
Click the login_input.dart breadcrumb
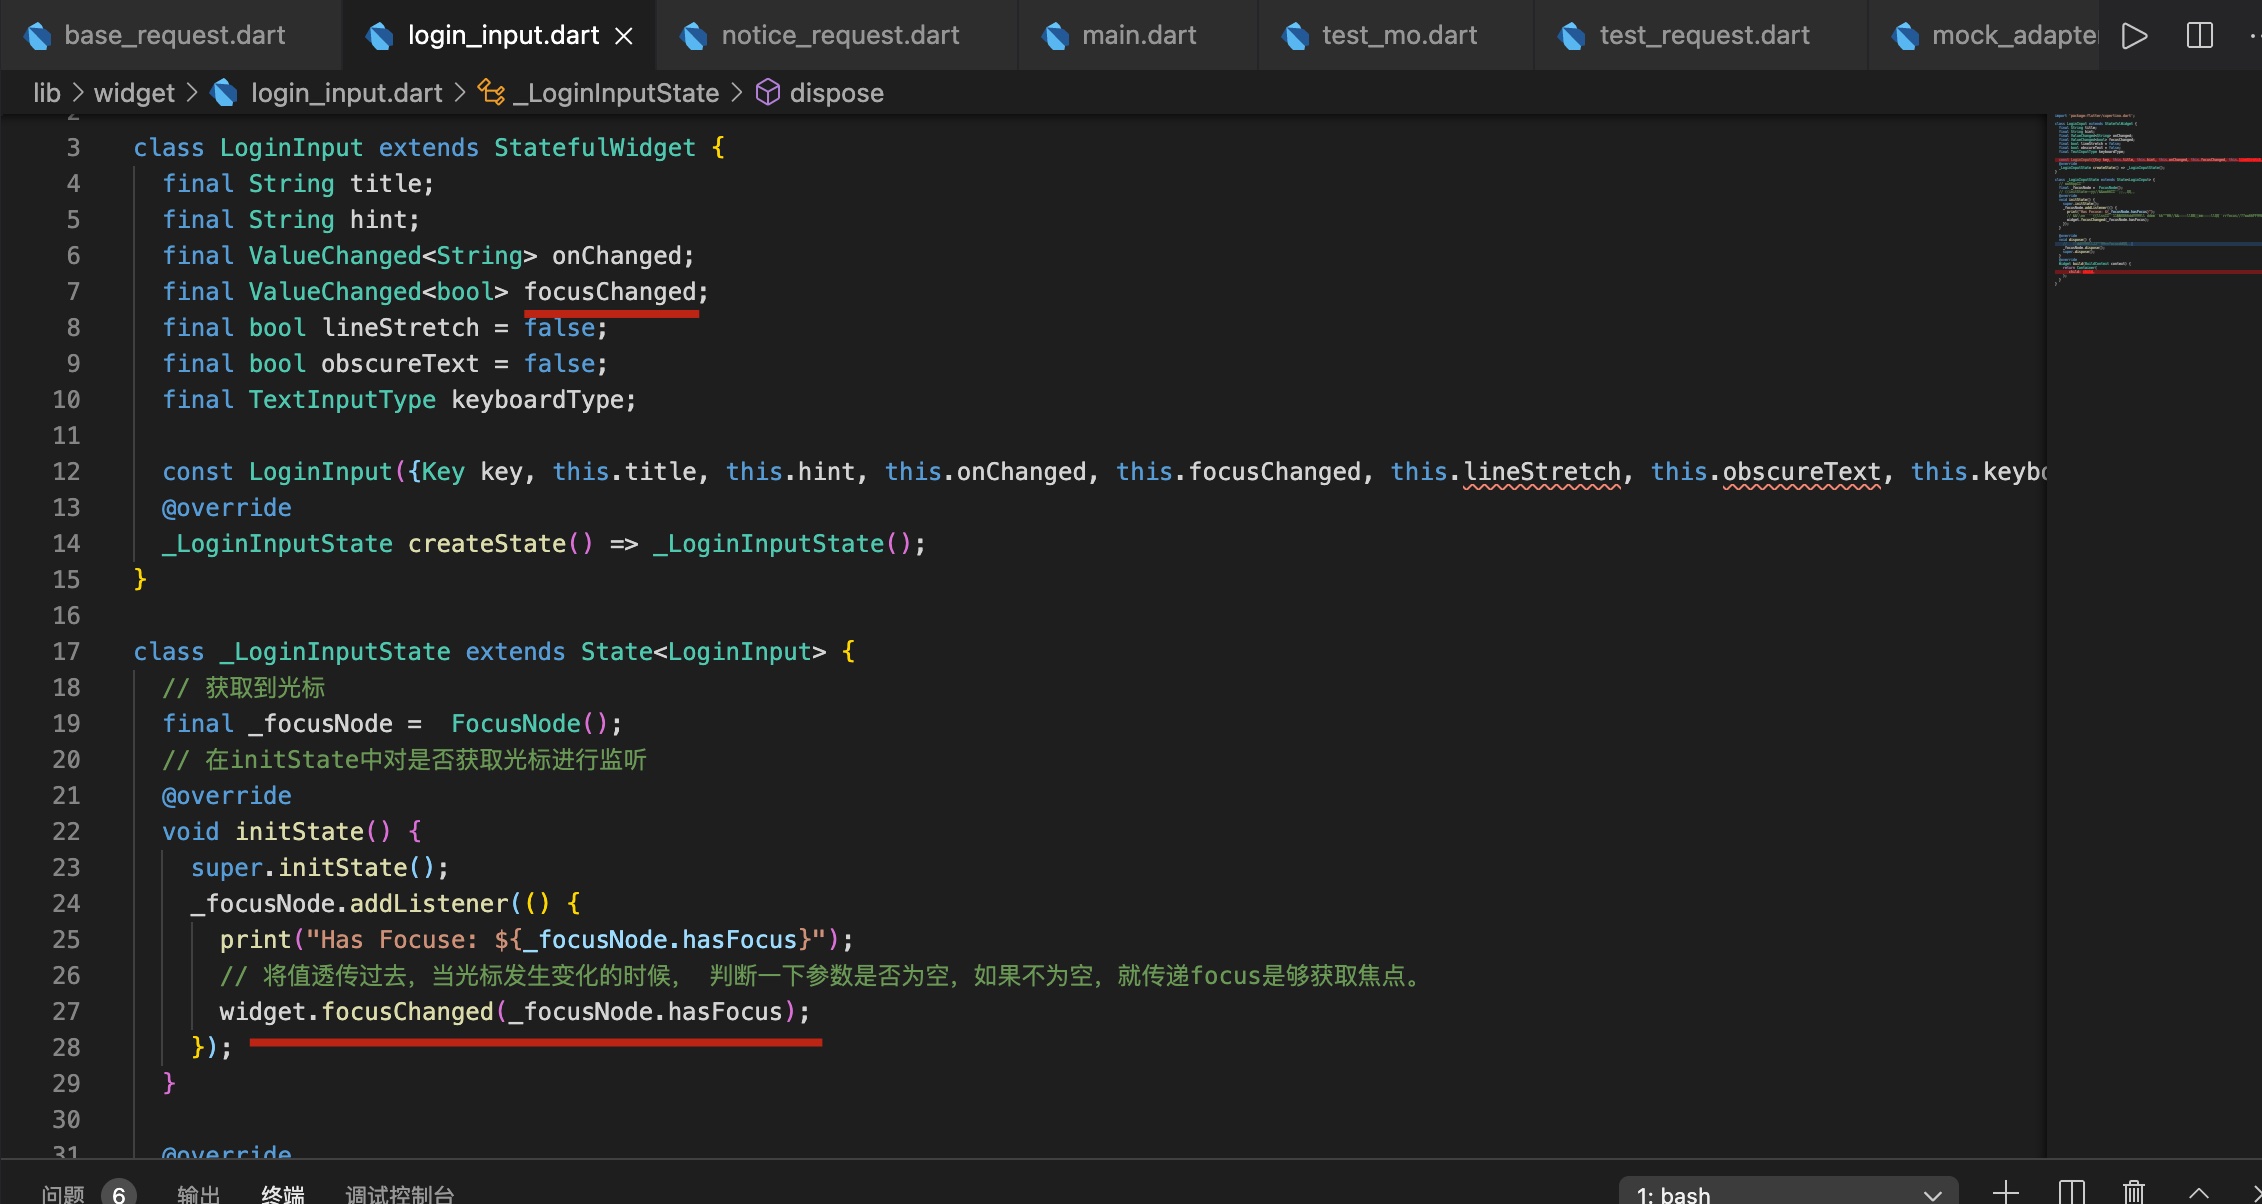tap(346, 93)
